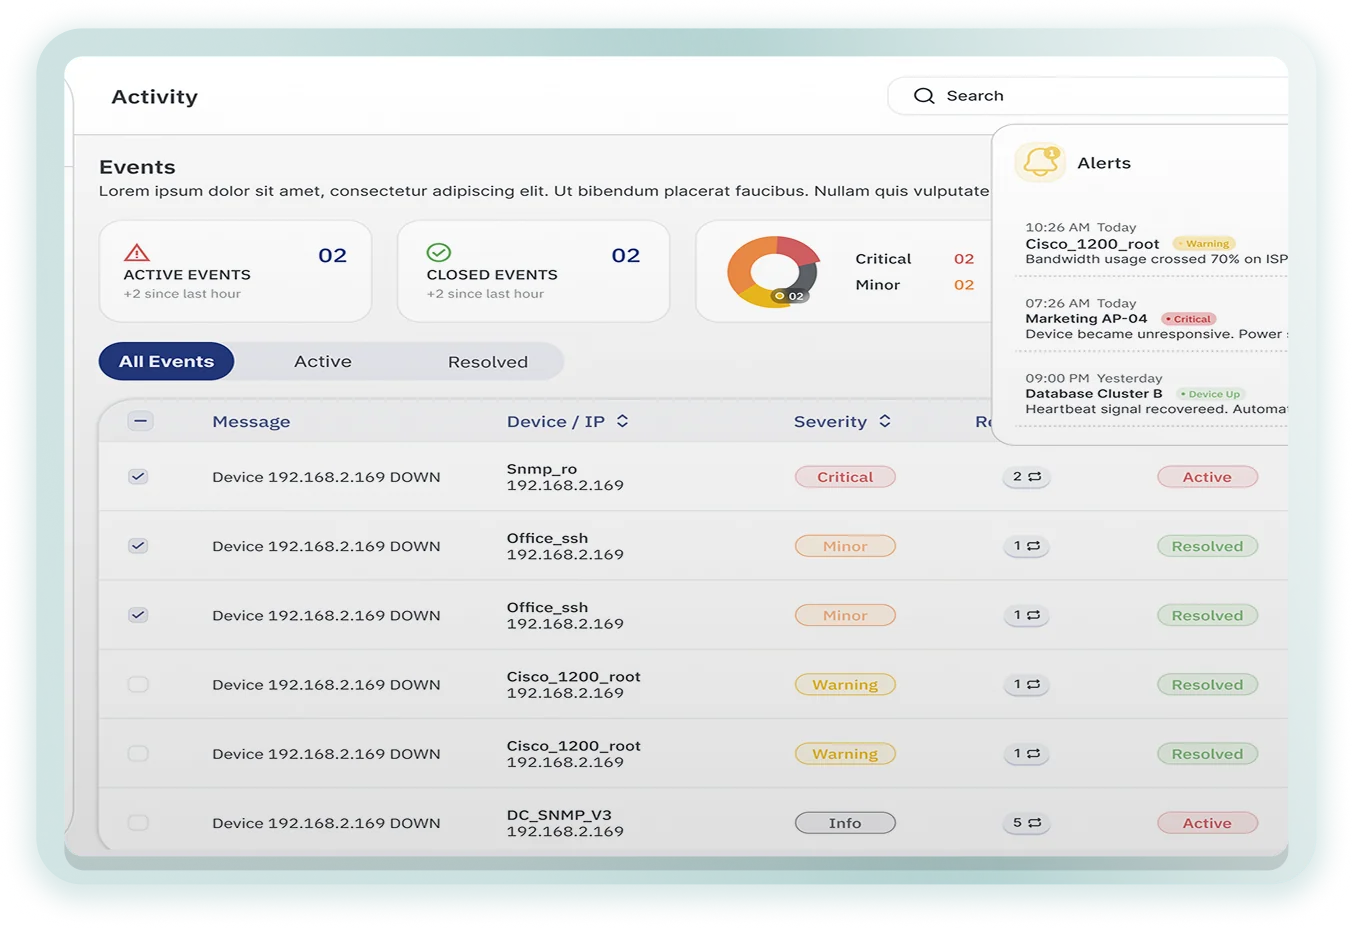The height and width of the screenshot is (929, 1353).
Task: Click the Critical severity badge in Snmp_ro row
Action: (845, 477)
